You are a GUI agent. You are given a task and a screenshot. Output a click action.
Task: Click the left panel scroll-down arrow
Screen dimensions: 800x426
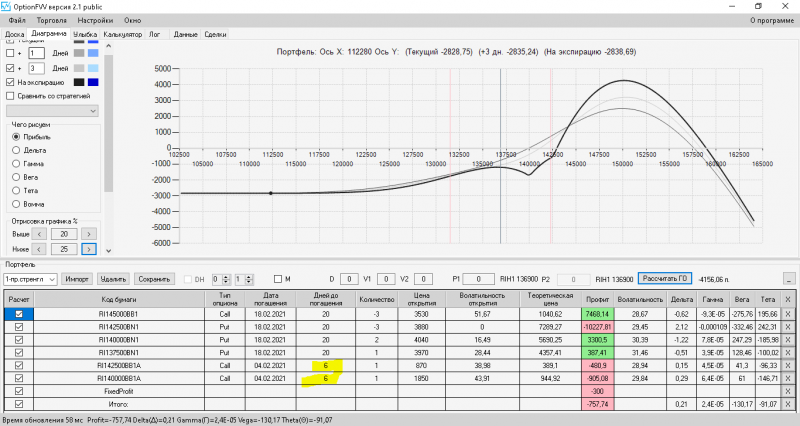(108, 250)
